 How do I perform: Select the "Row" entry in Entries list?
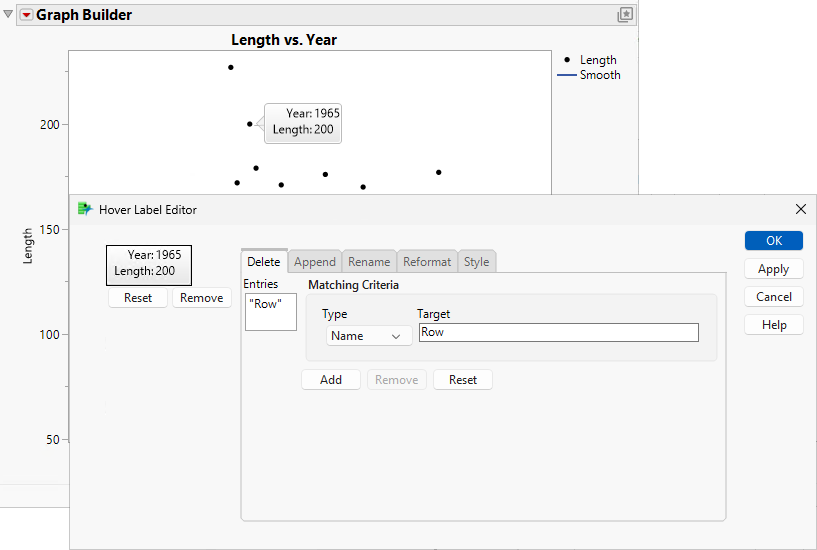tap(265, 304)
